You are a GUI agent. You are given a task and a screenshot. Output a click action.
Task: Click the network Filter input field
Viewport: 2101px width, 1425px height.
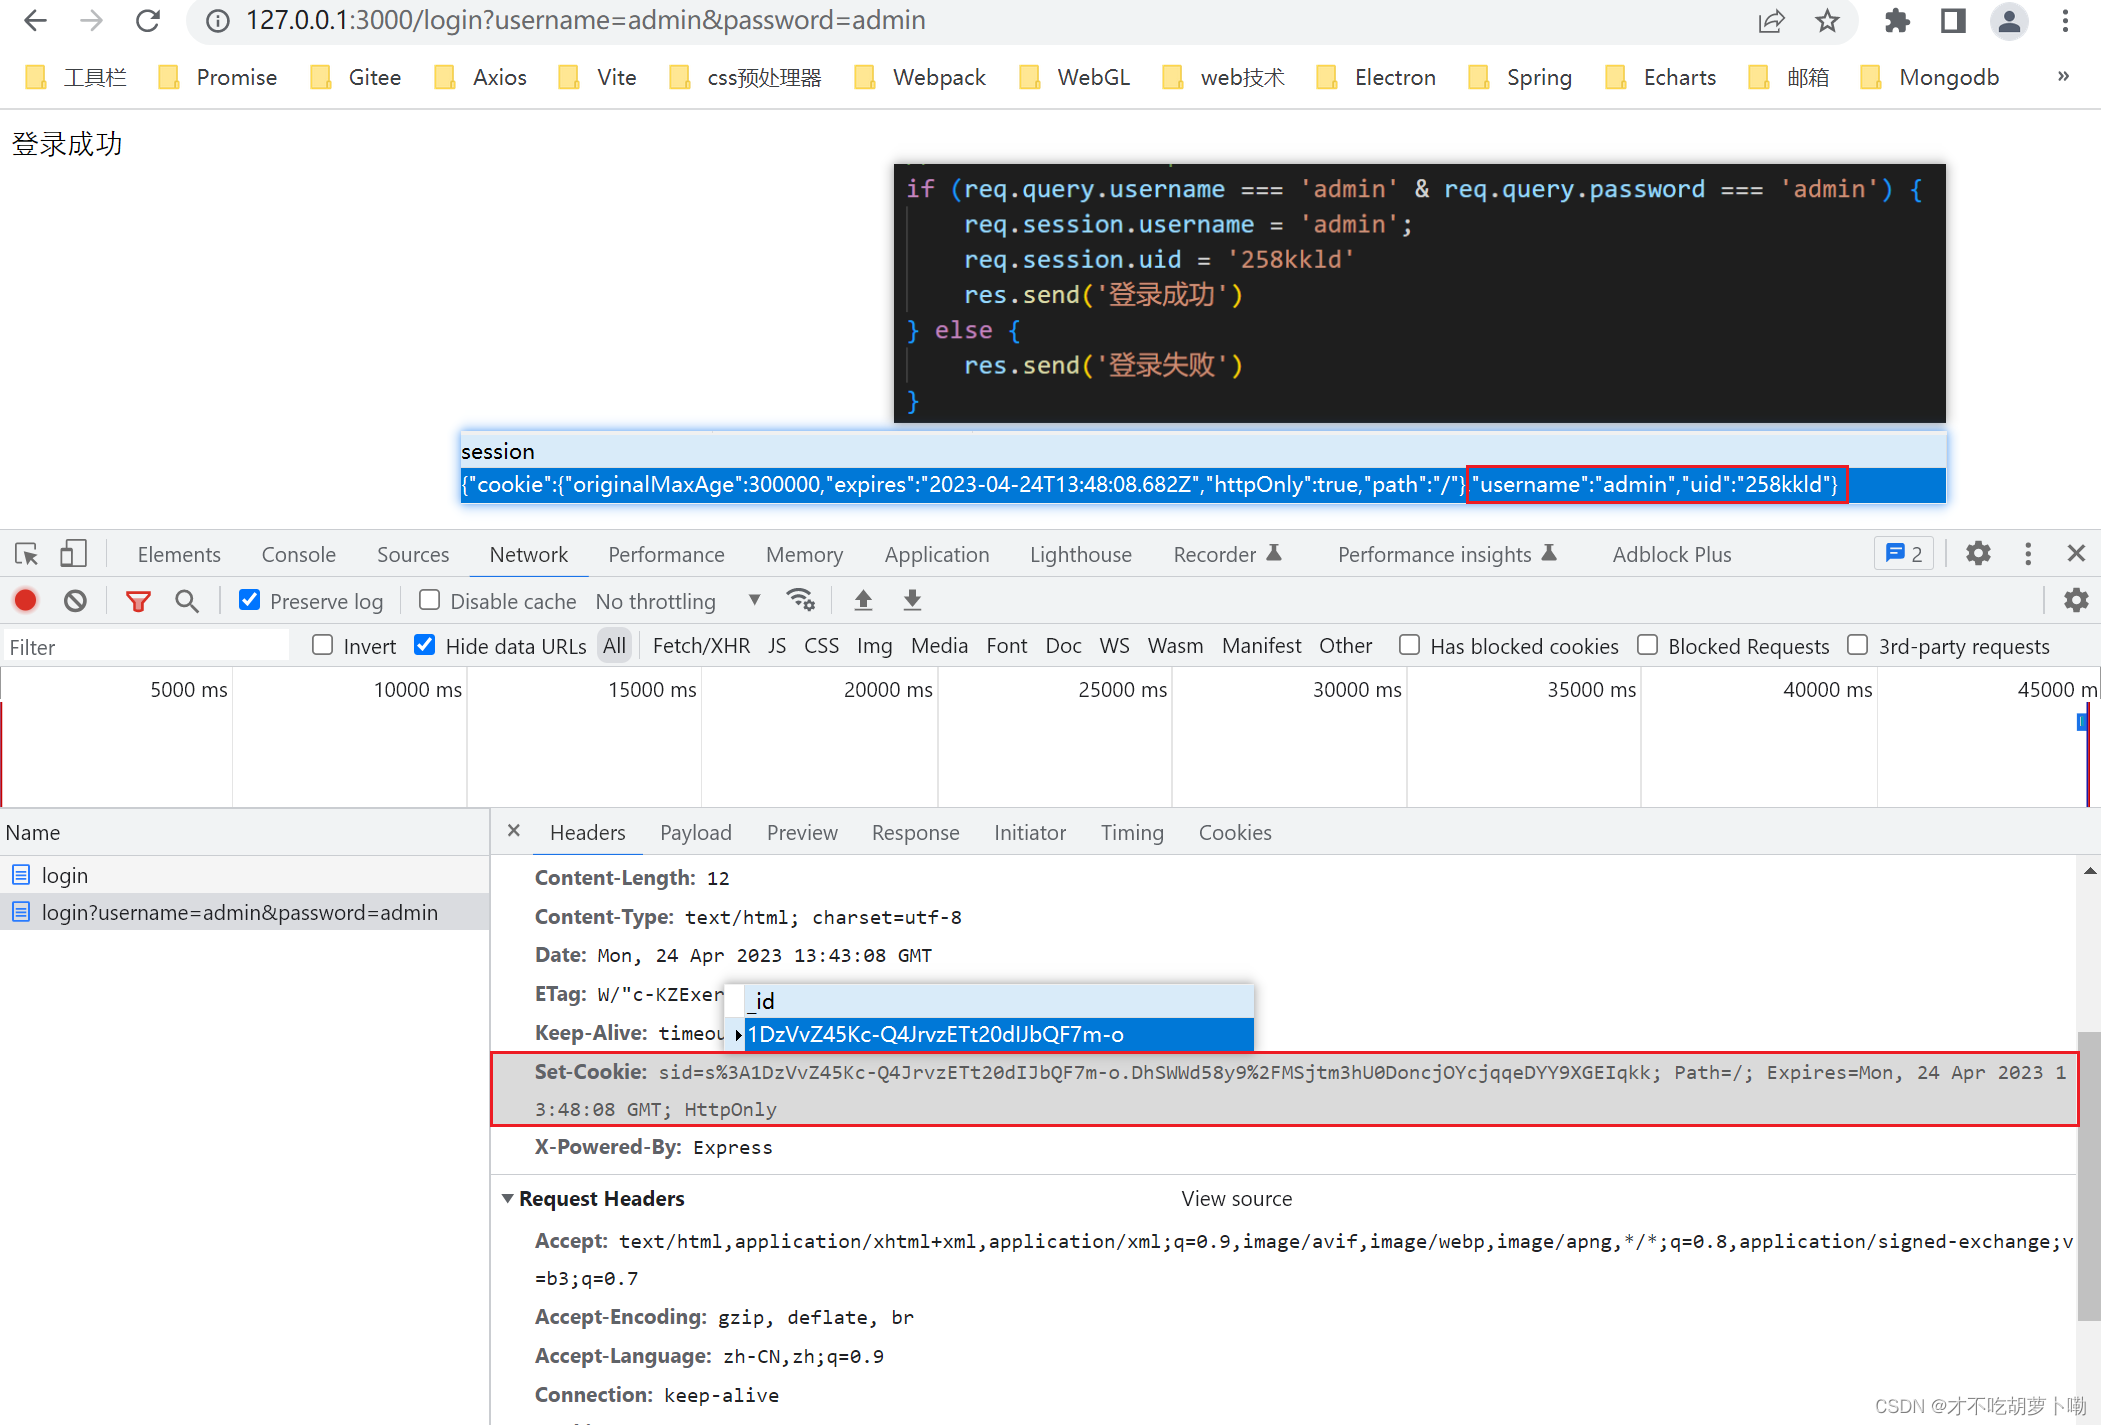pyautogui.click(x=145, y=647)
